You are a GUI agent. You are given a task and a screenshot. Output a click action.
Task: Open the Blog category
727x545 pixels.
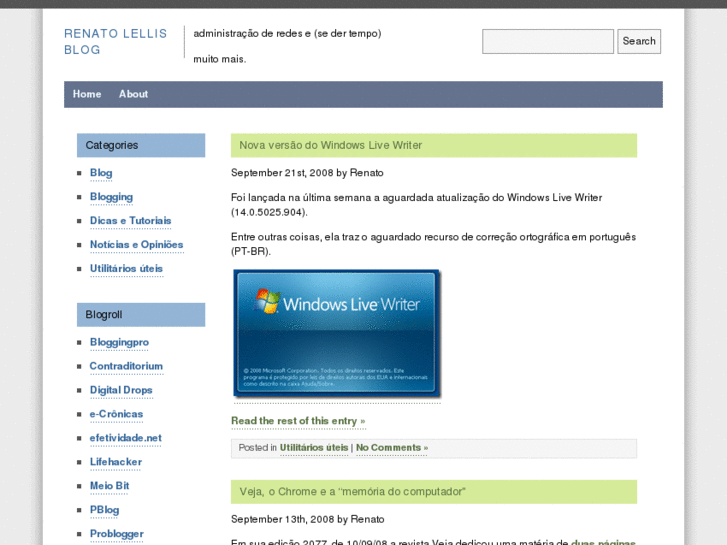click(x=101, y=173)
